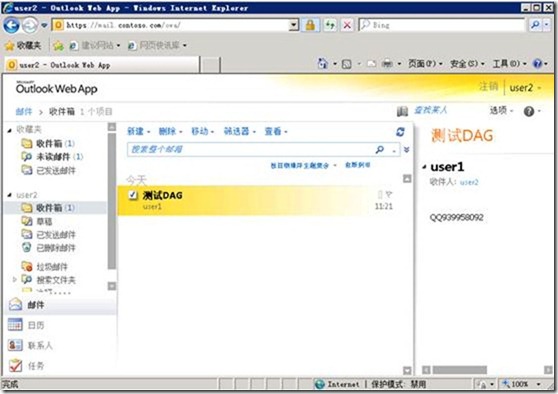Open a new blank browser tab
Viewport: 558px width, 394px height.
pyautogui.click(x=210, y=65)
